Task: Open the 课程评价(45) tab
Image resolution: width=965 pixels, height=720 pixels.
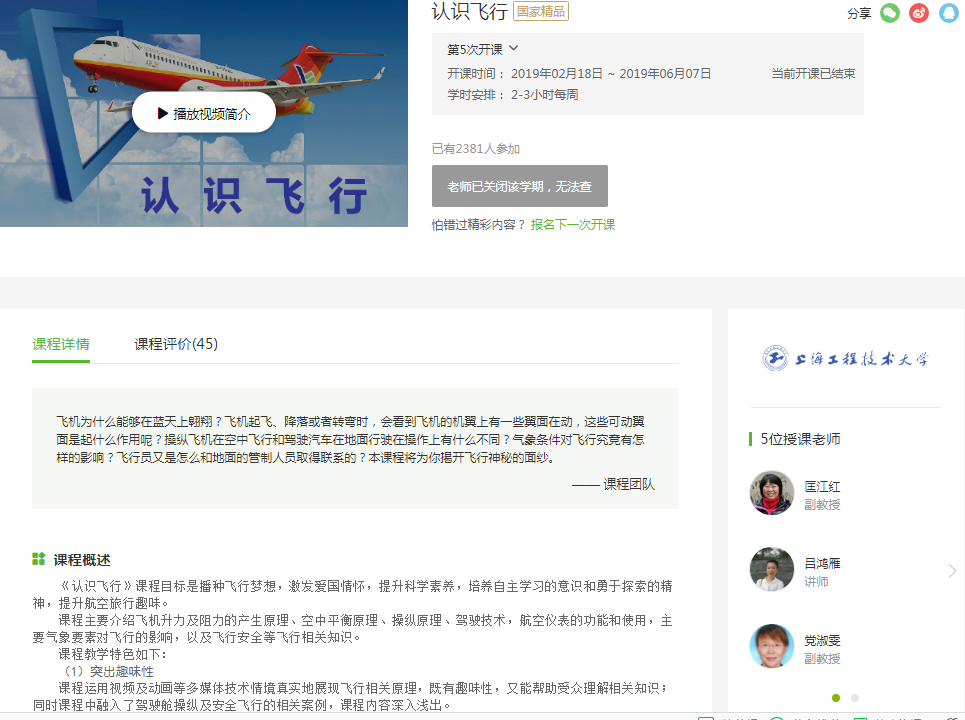Action: click(176, 344)
